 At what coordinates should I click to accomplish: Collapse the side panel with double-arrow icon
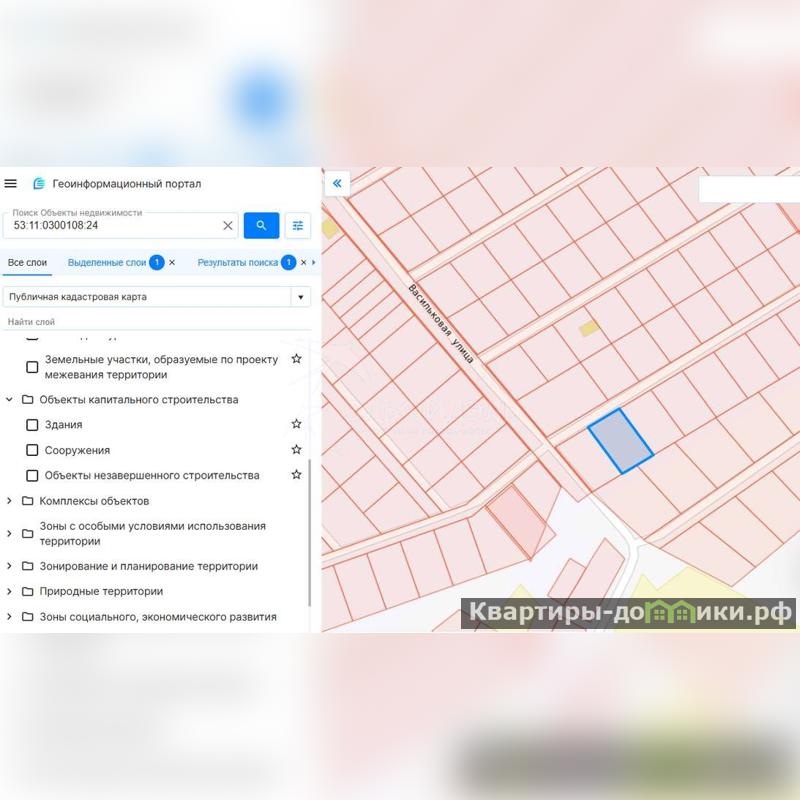point(337,183)
